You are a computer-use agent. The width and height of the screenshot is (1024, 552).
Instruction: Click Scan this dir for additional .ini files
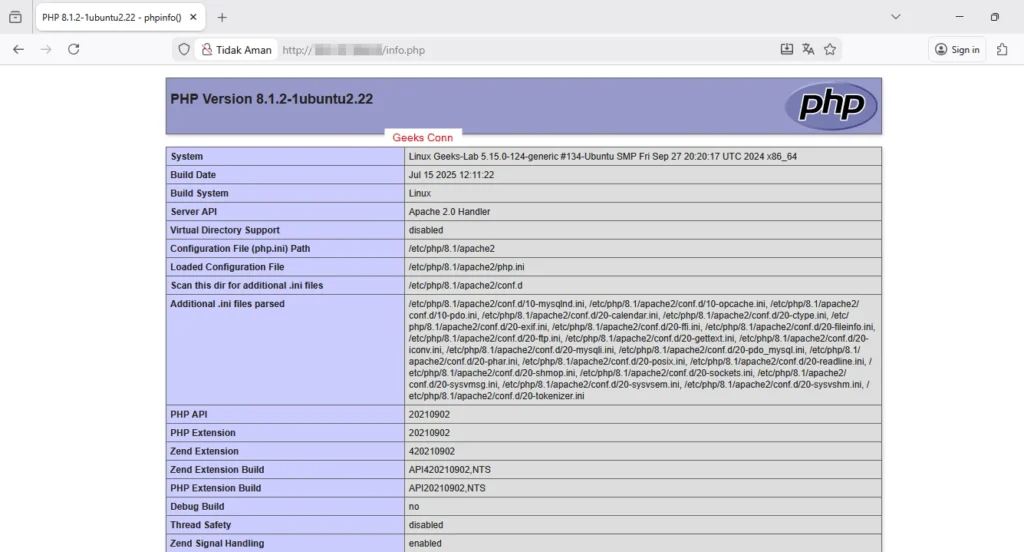pos(247,285)
